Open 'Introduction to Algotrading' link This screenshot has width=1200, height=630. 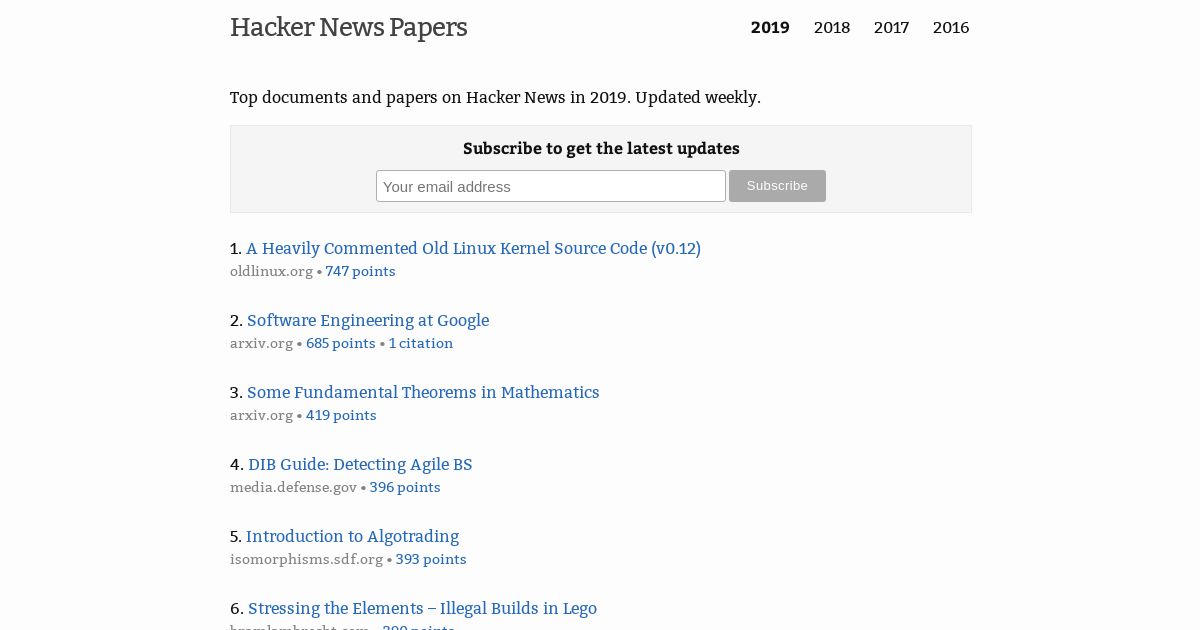coord(352,536)
